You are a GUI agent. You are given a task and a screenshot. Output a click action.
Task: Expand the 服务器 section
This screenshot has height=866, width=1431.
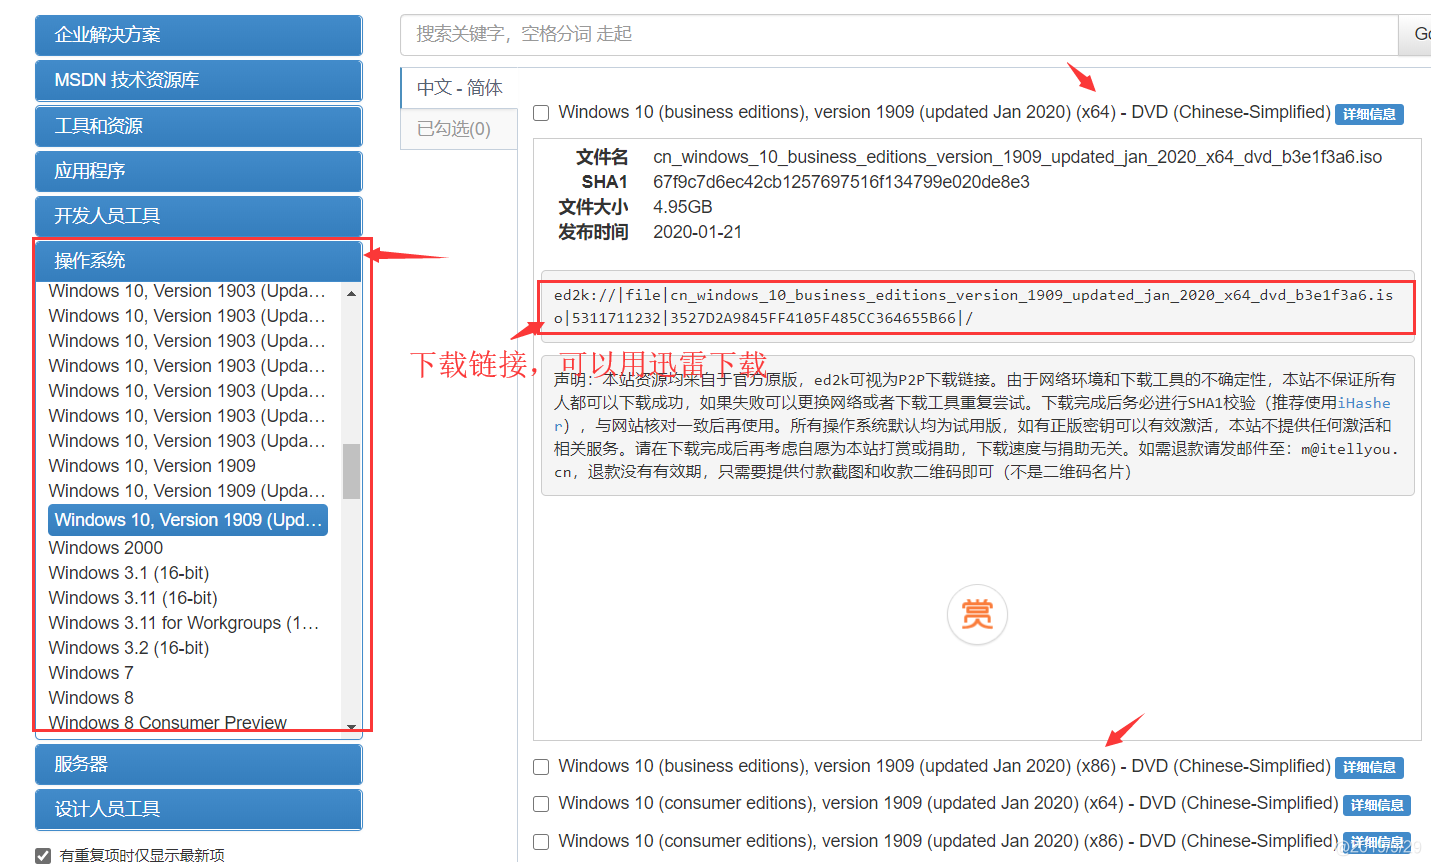point(198,764)
